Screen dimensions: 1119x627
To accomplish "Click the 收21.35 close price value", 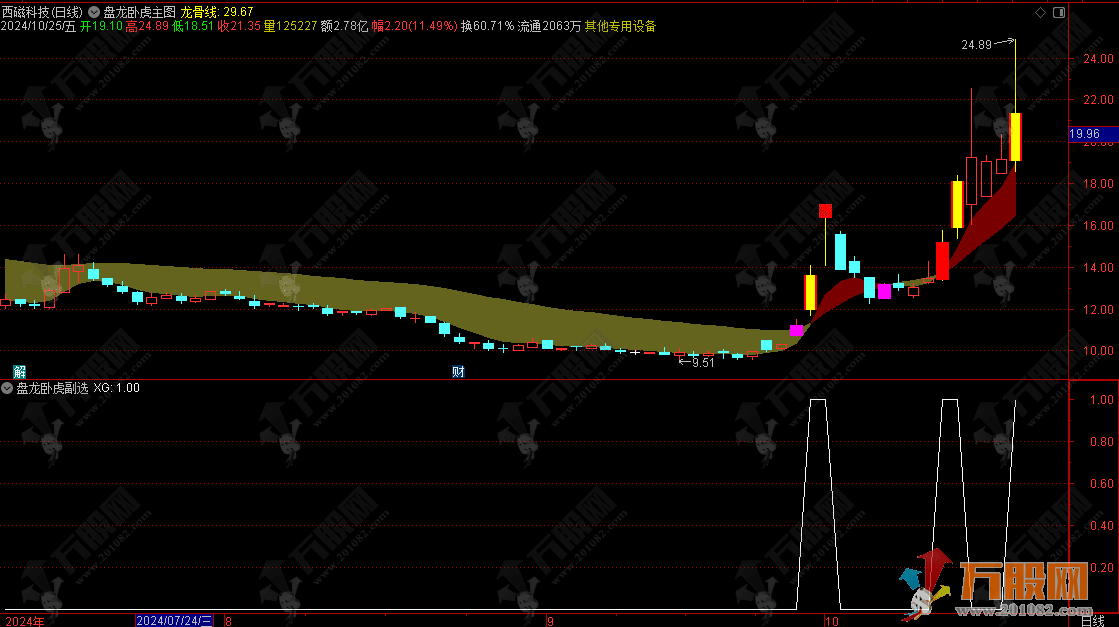I will point(238,26).
